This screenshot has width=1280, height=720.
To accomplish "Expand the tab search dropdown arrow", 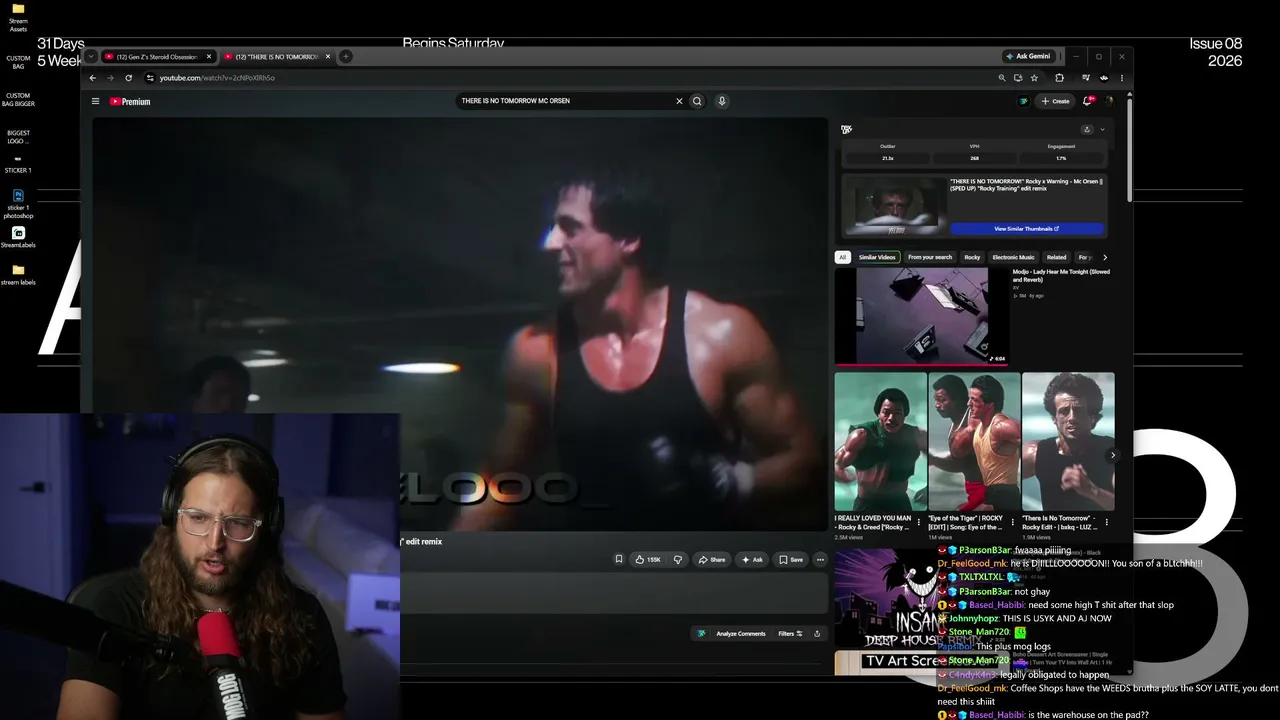I will pos(90,56).
